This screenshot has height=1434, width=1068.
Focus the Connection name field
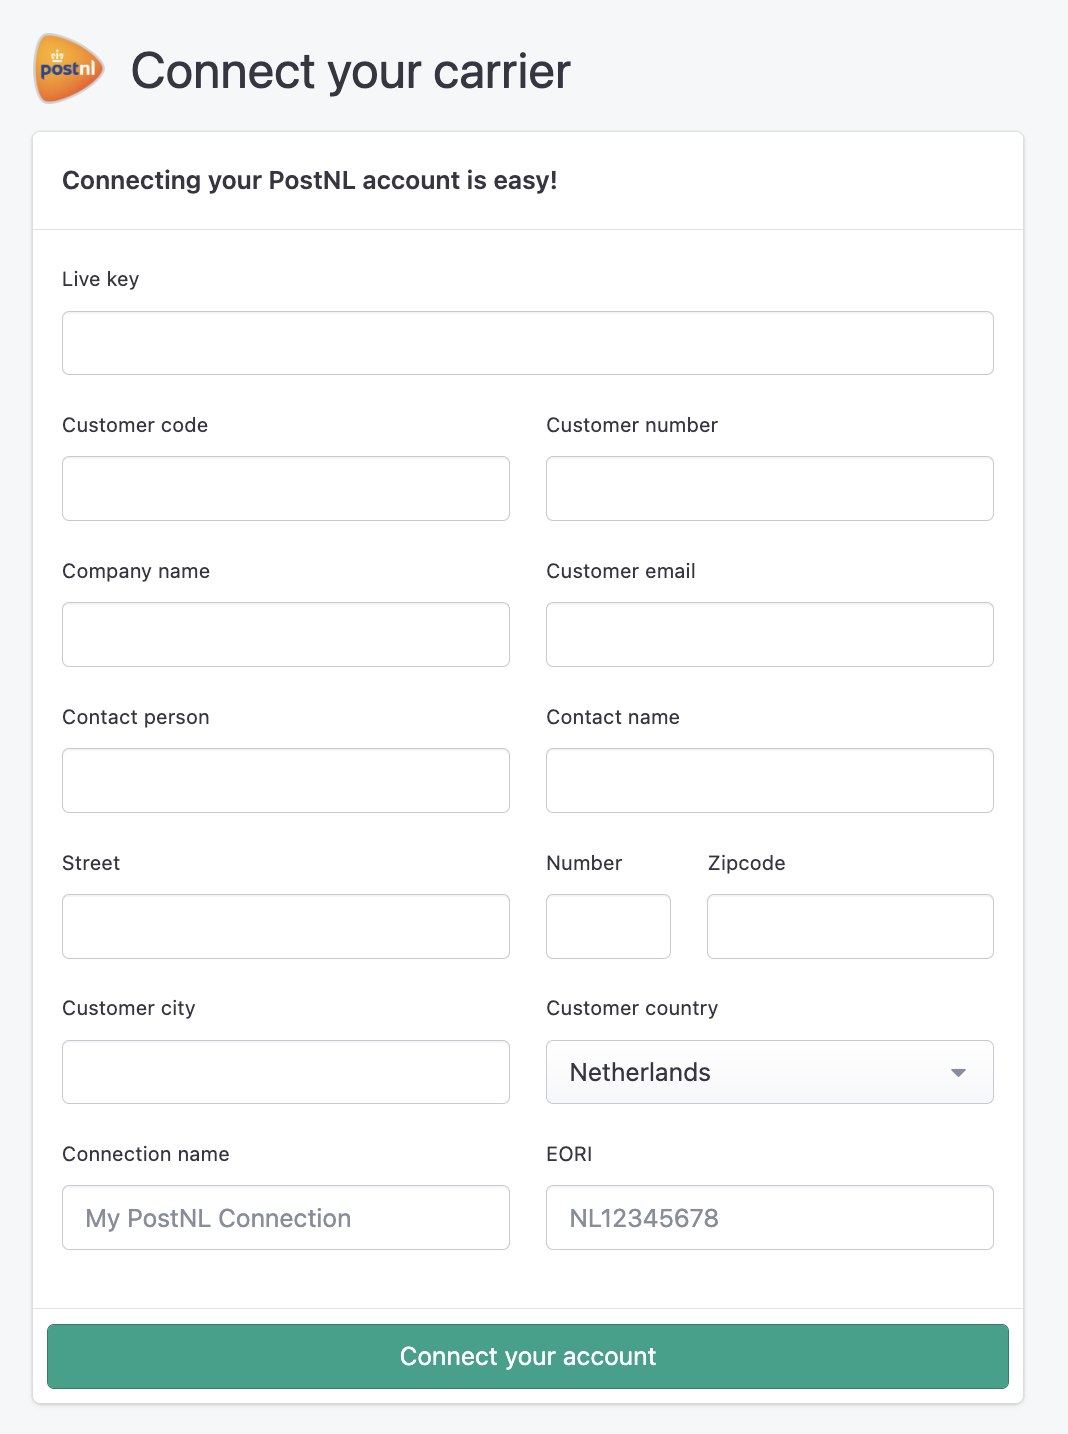tap(286, 1218)
